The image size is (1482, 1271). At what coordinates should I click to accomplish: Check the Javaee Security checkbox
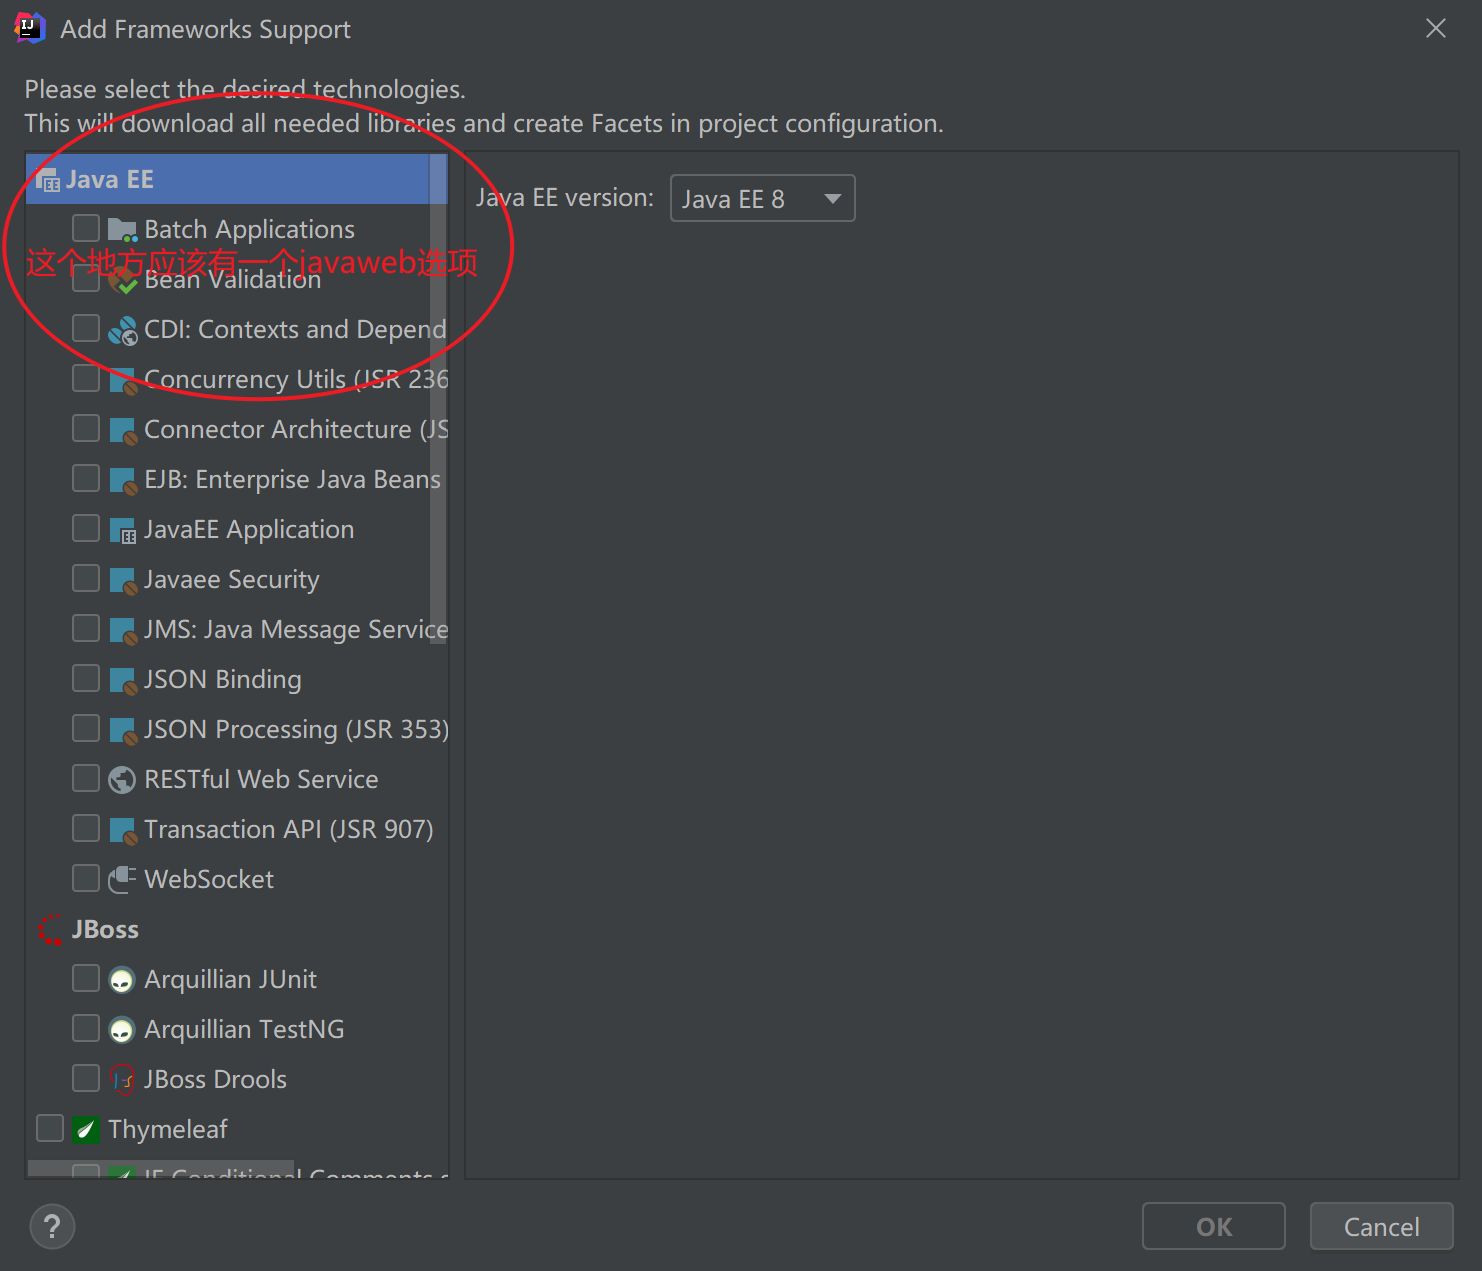click(x=86, y=578)
